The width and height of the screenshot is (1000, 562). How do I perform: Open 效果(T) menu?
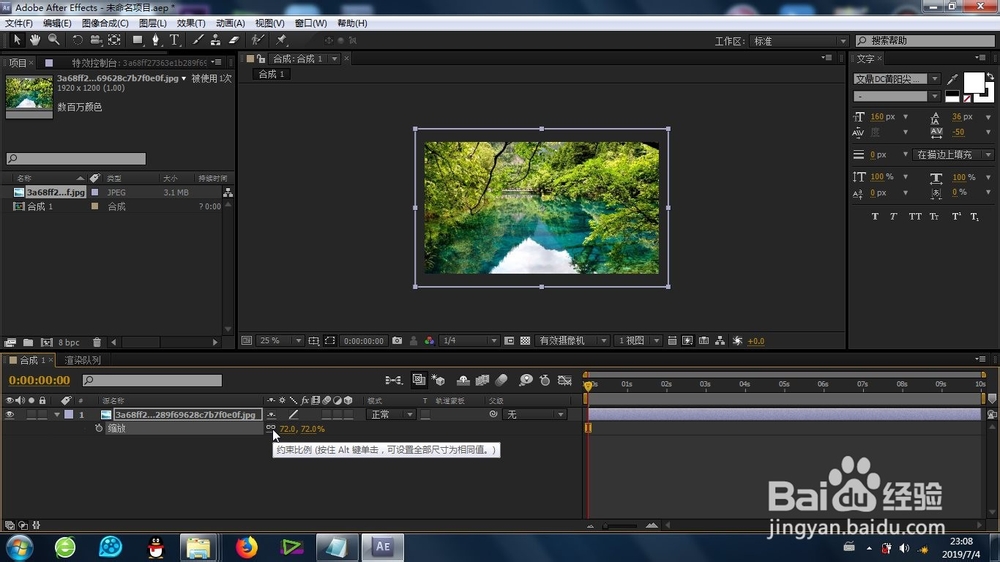[x=191, y=23]
